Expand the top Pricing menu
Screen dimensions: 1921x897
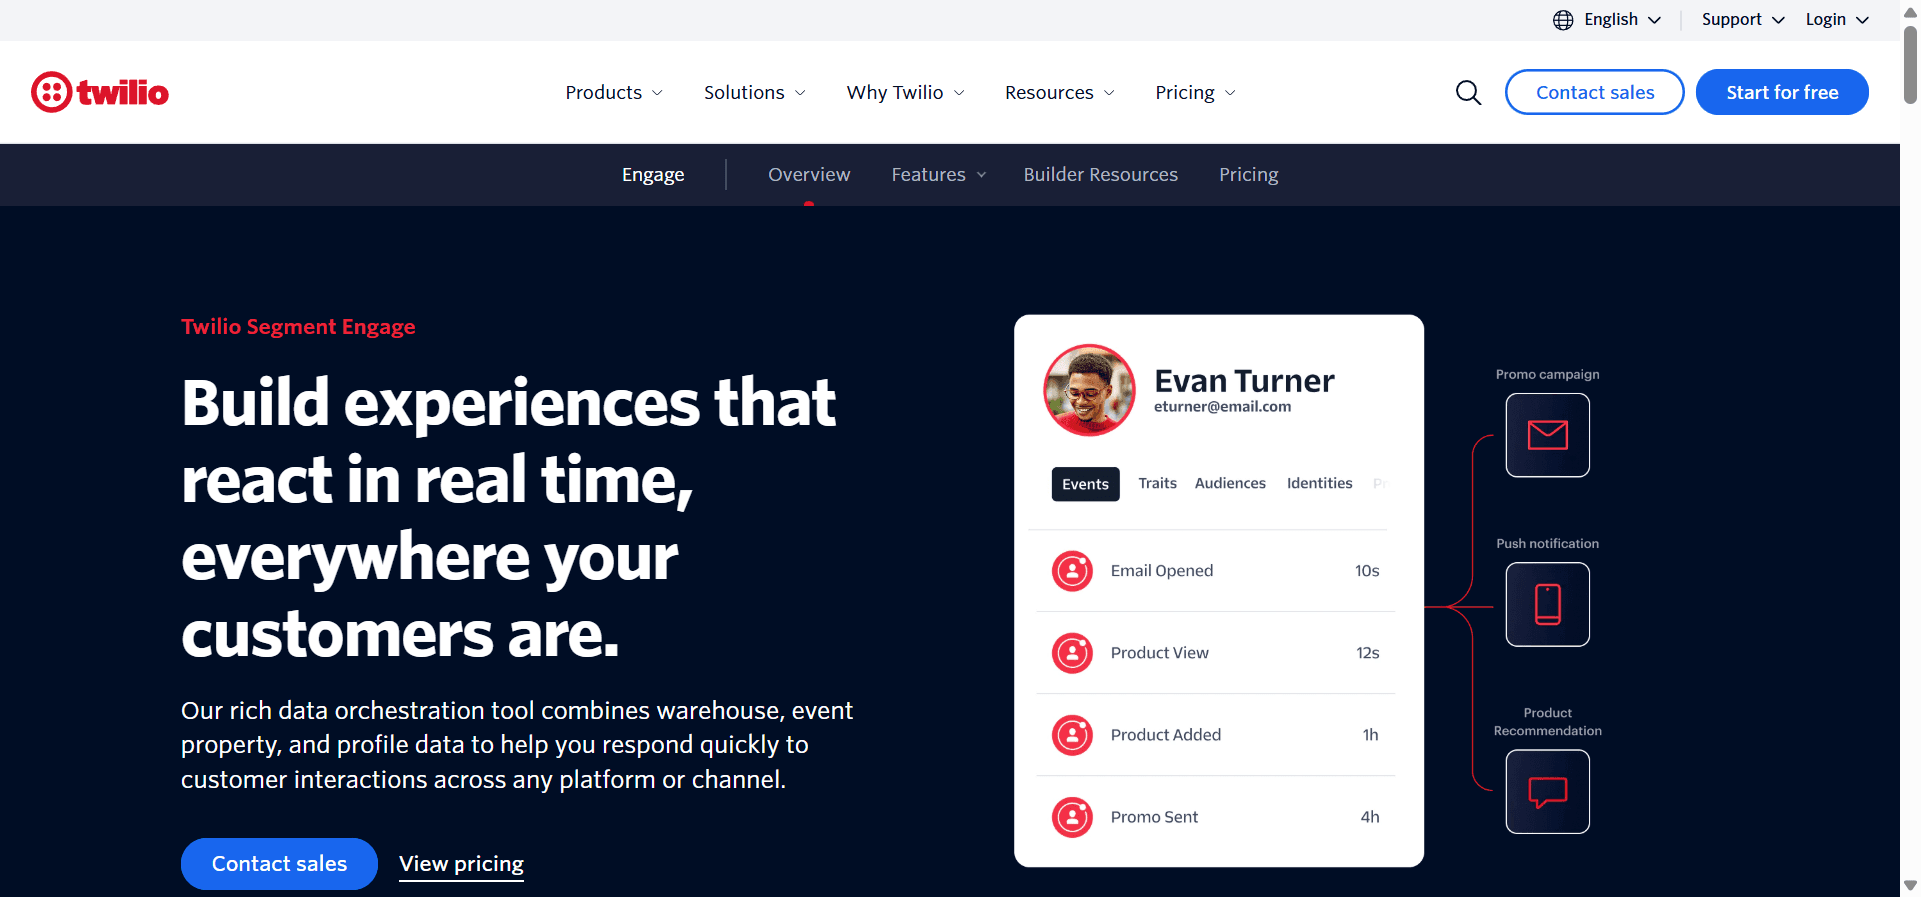[1196, 92]
